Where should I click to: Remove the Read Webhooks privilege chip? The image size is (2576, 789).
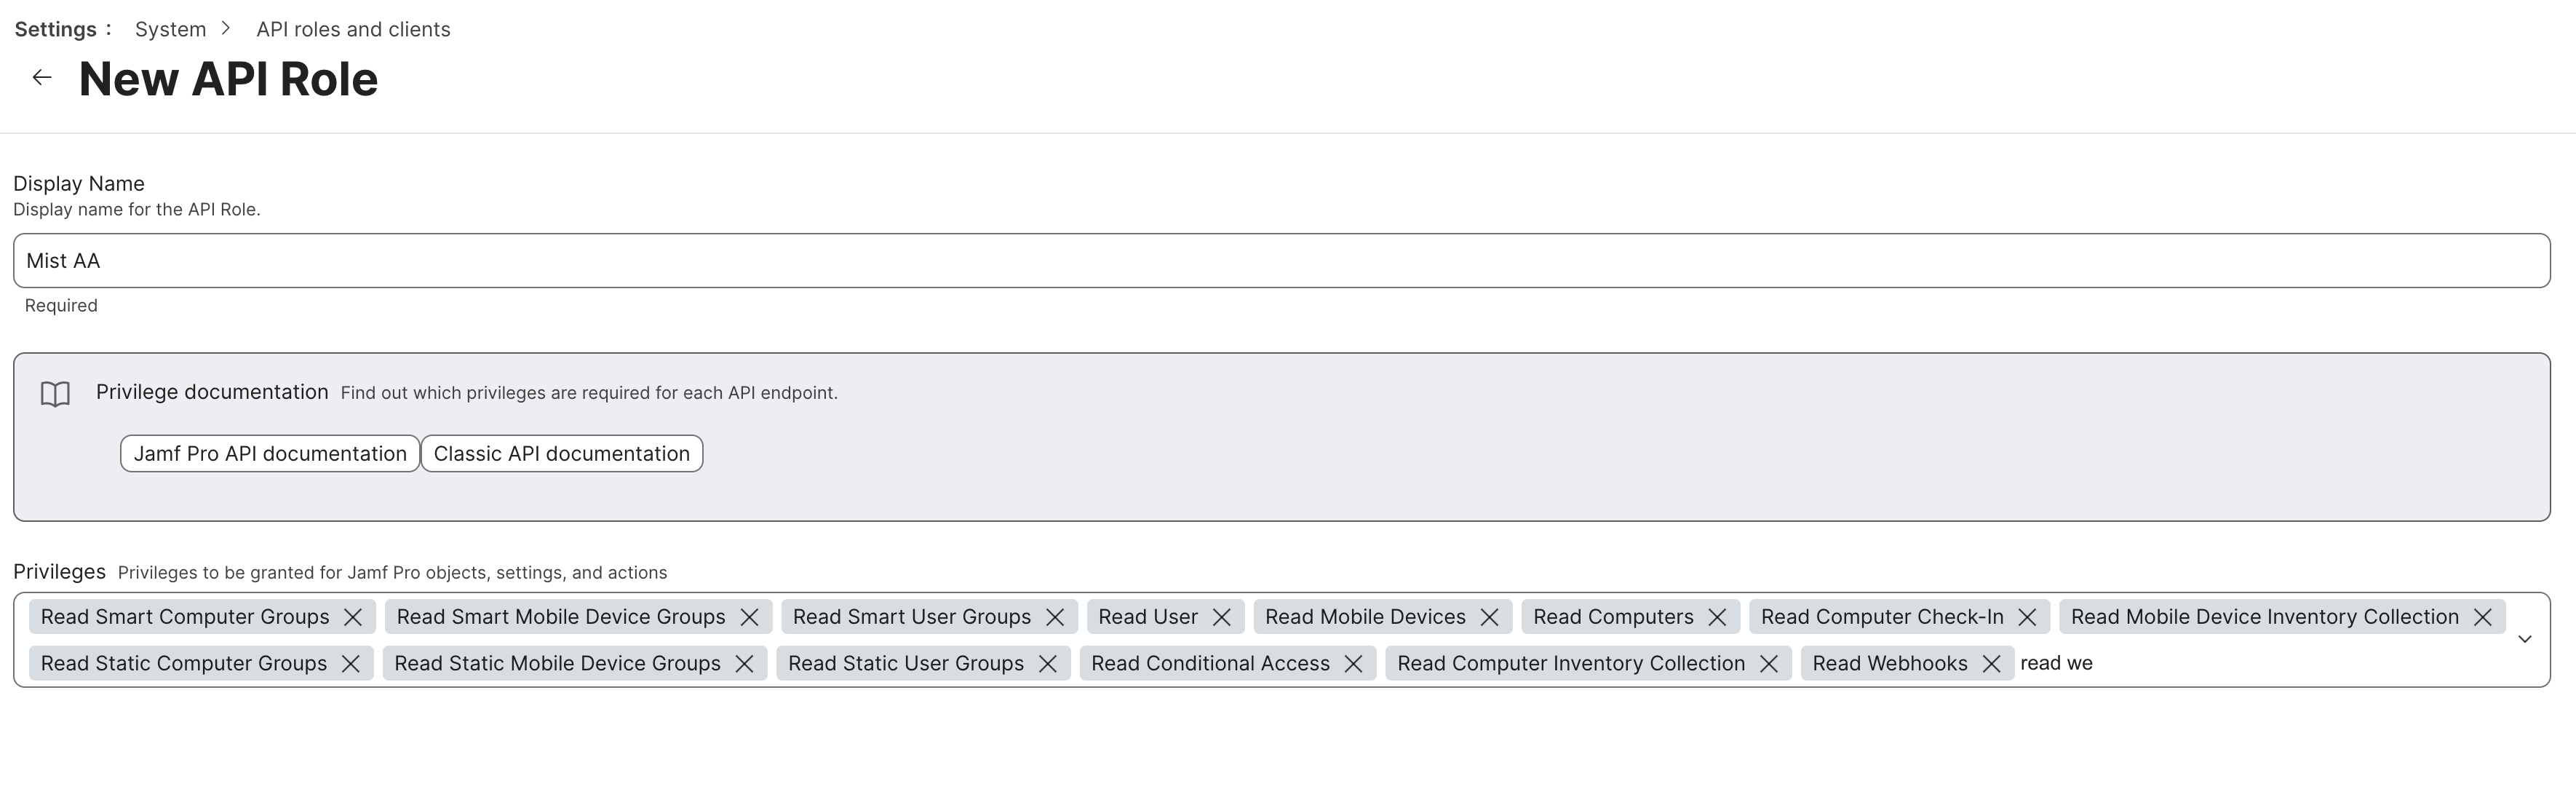[1991, 664]
